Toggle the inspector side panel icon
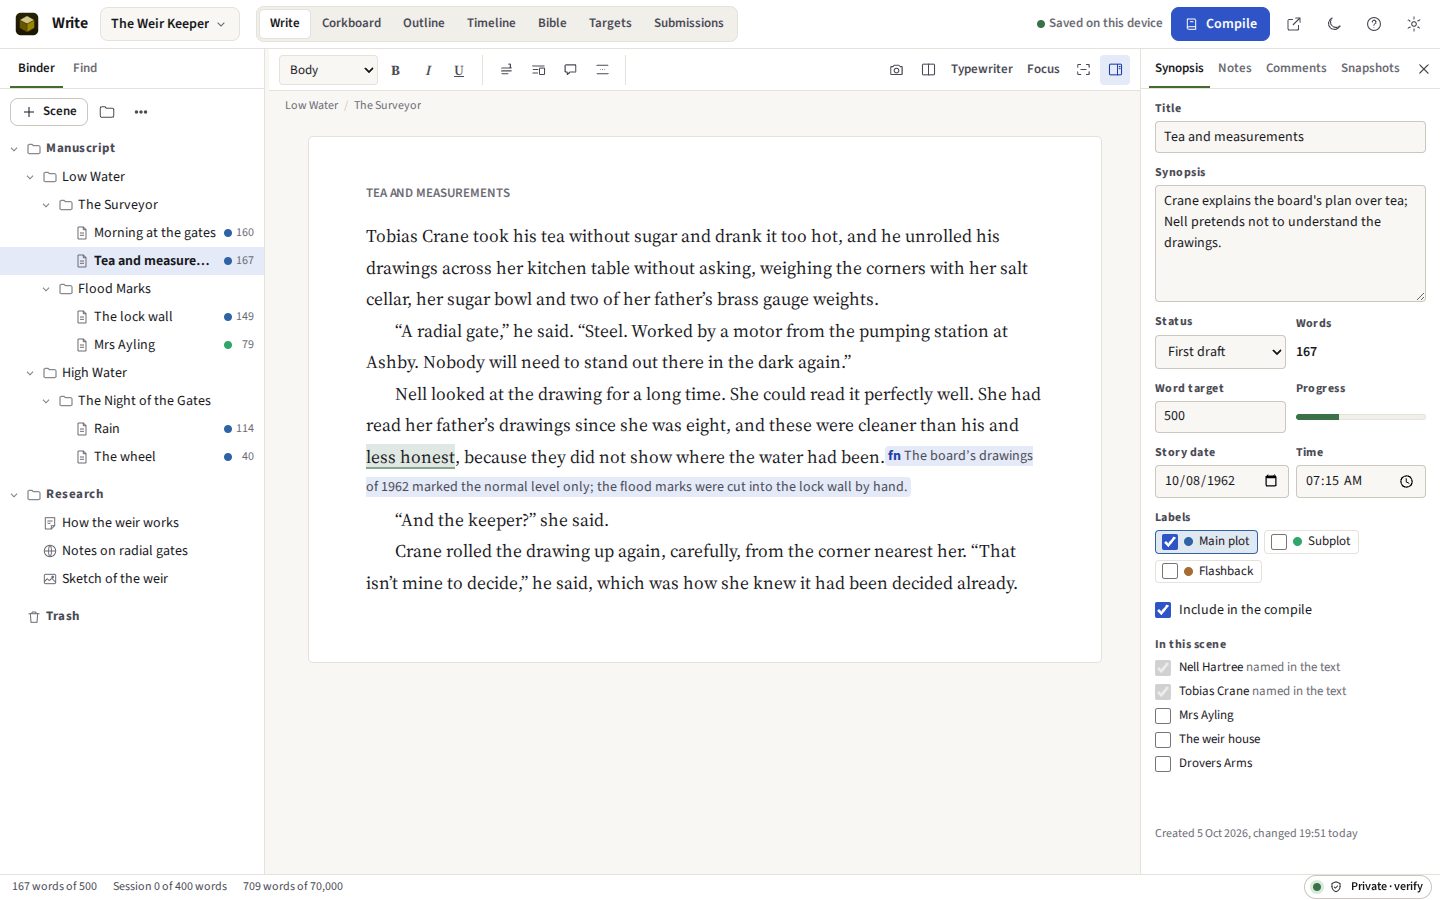Viewport: 1440px width, 900px height. point(1115,70)
